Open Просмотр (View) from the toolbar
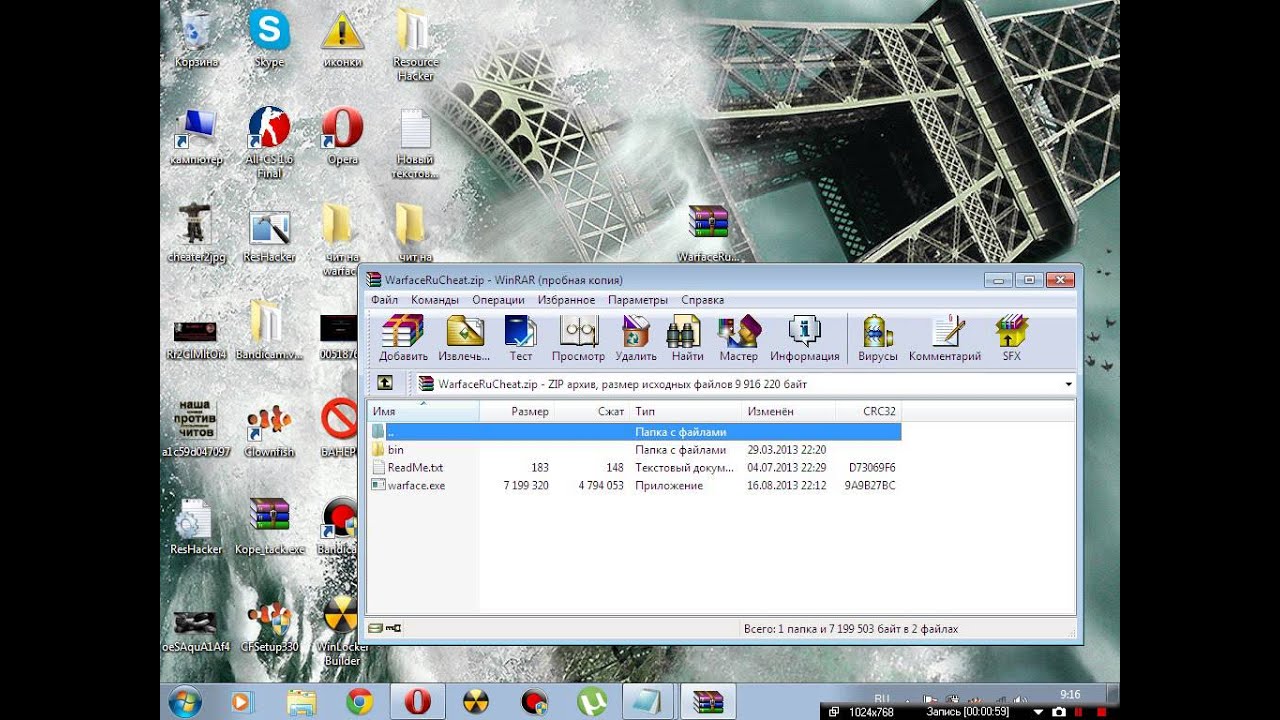The height and width of the screenshot is (720, 1280). (578, 338)
